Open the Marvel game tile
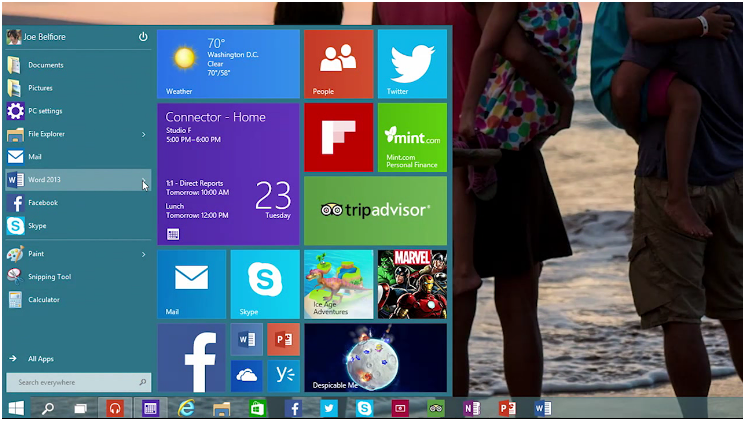The width and height of the screenshot is (745, 421). click(412, 284)
